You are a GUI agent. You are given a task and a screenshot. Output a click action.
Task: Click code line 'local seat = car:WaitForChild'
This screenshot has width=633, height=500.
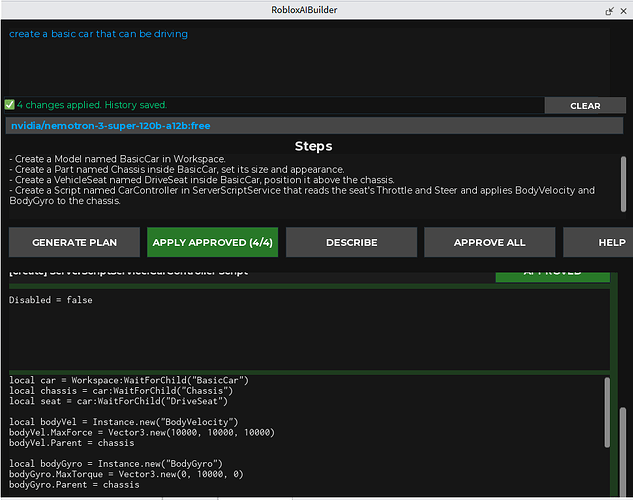tap(118, 401)
